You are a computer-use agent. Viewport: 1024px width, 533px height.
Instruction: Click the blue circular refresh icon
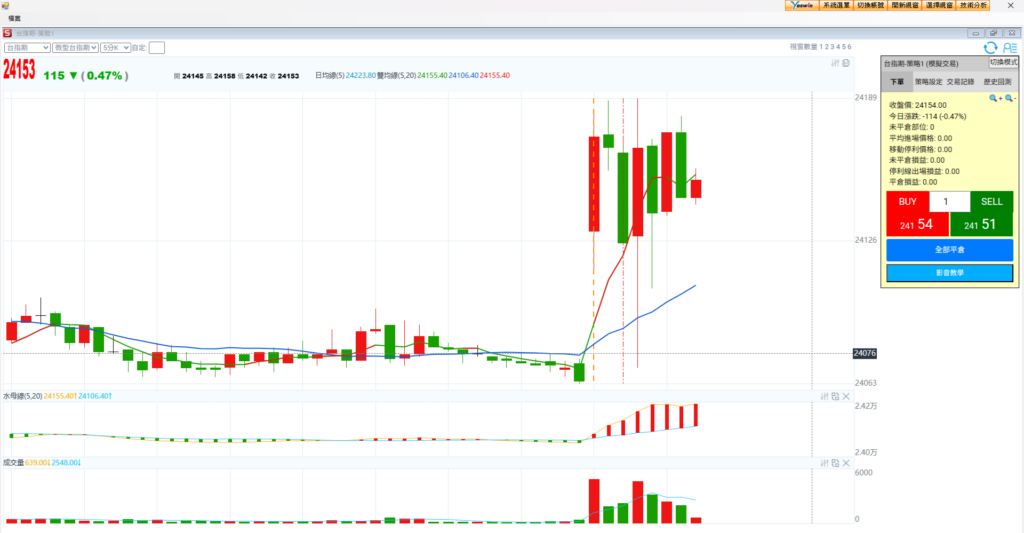[990, 47]
